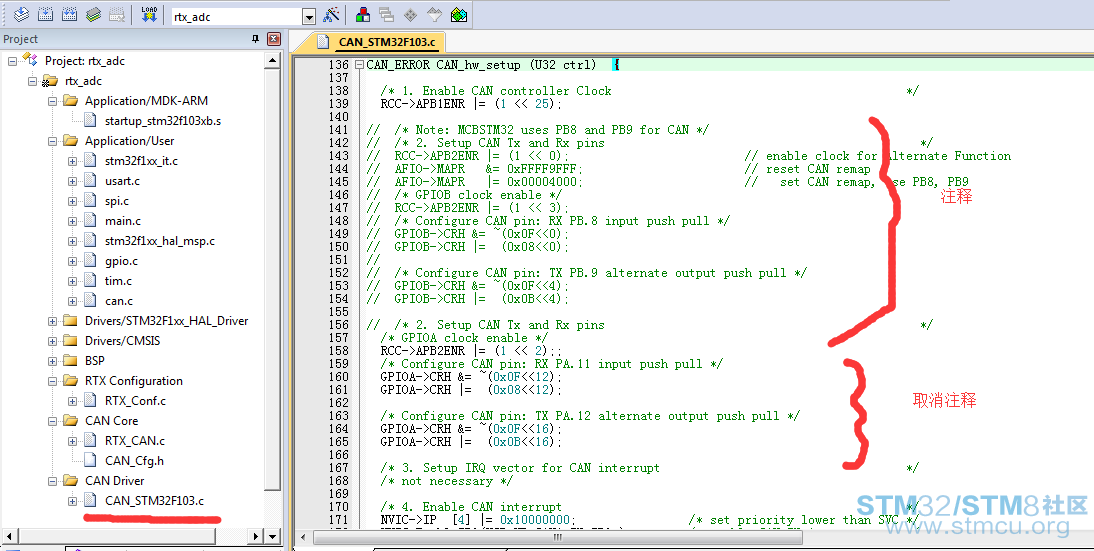The image size is (1094, 551).
Task: Open Manage Project Items colored boxes icon
Action: pyautogui.click(x=363, y=15)
